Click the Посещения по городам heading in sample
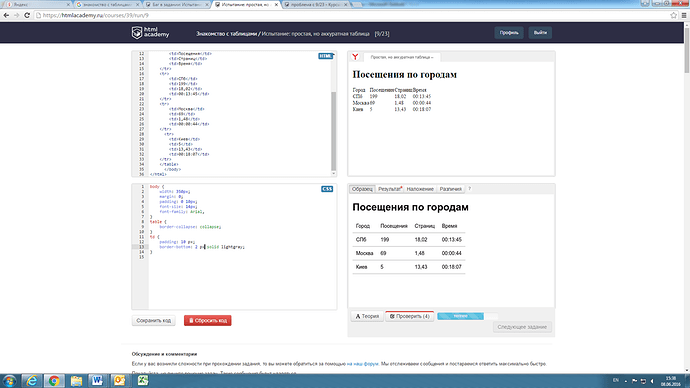The height and width of the screenshot is (388, 690). point(410,207)
